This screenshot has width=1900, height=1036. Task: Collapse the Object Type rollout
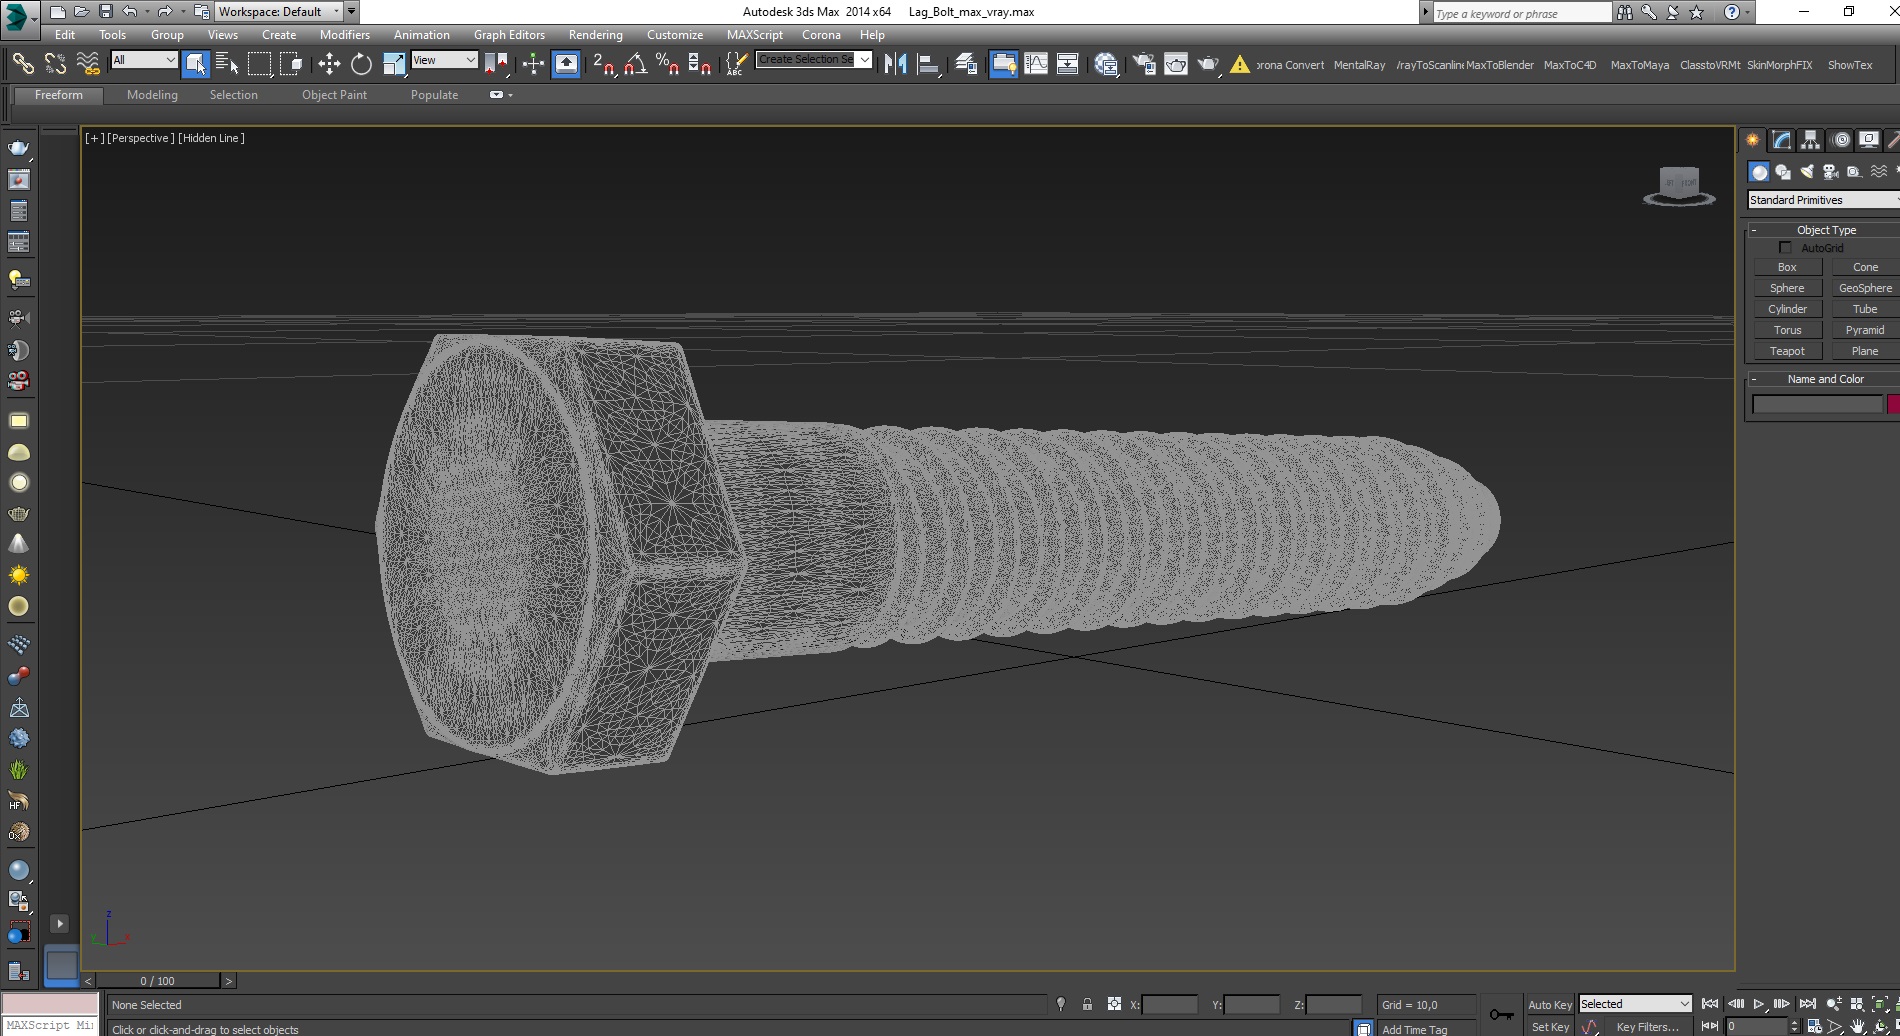coord(1825,230)
